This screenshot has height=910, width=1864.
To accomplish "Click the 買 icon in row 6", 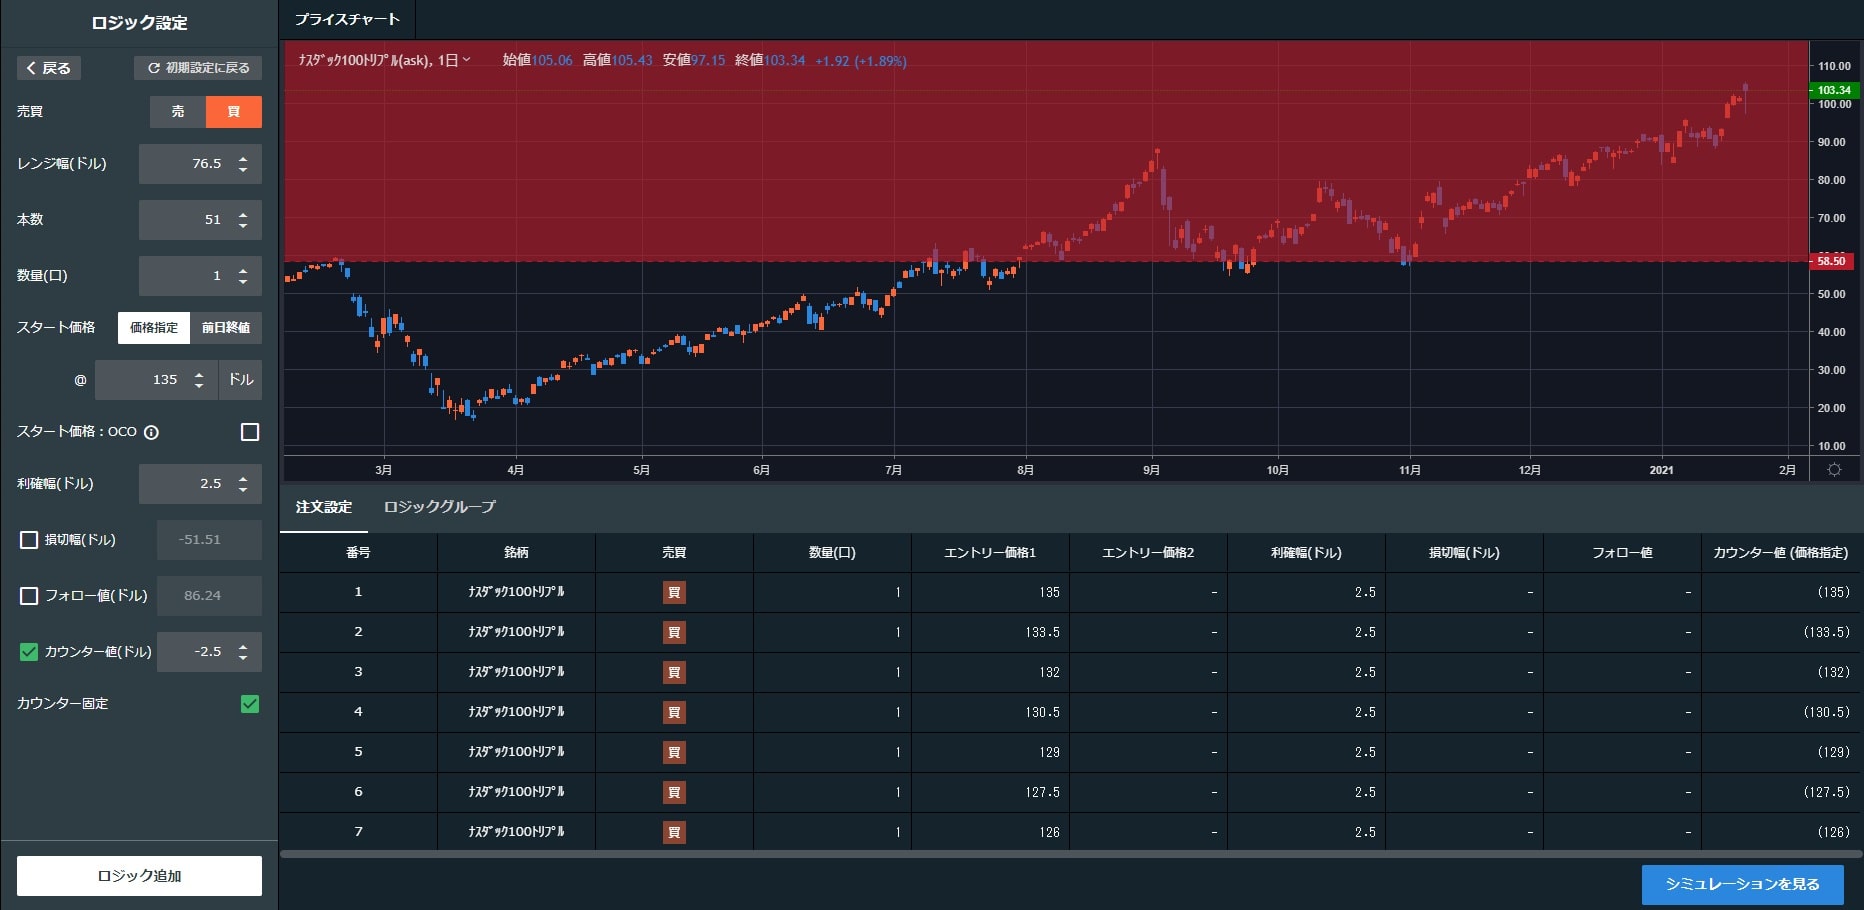I will click(x=674, y=792).
